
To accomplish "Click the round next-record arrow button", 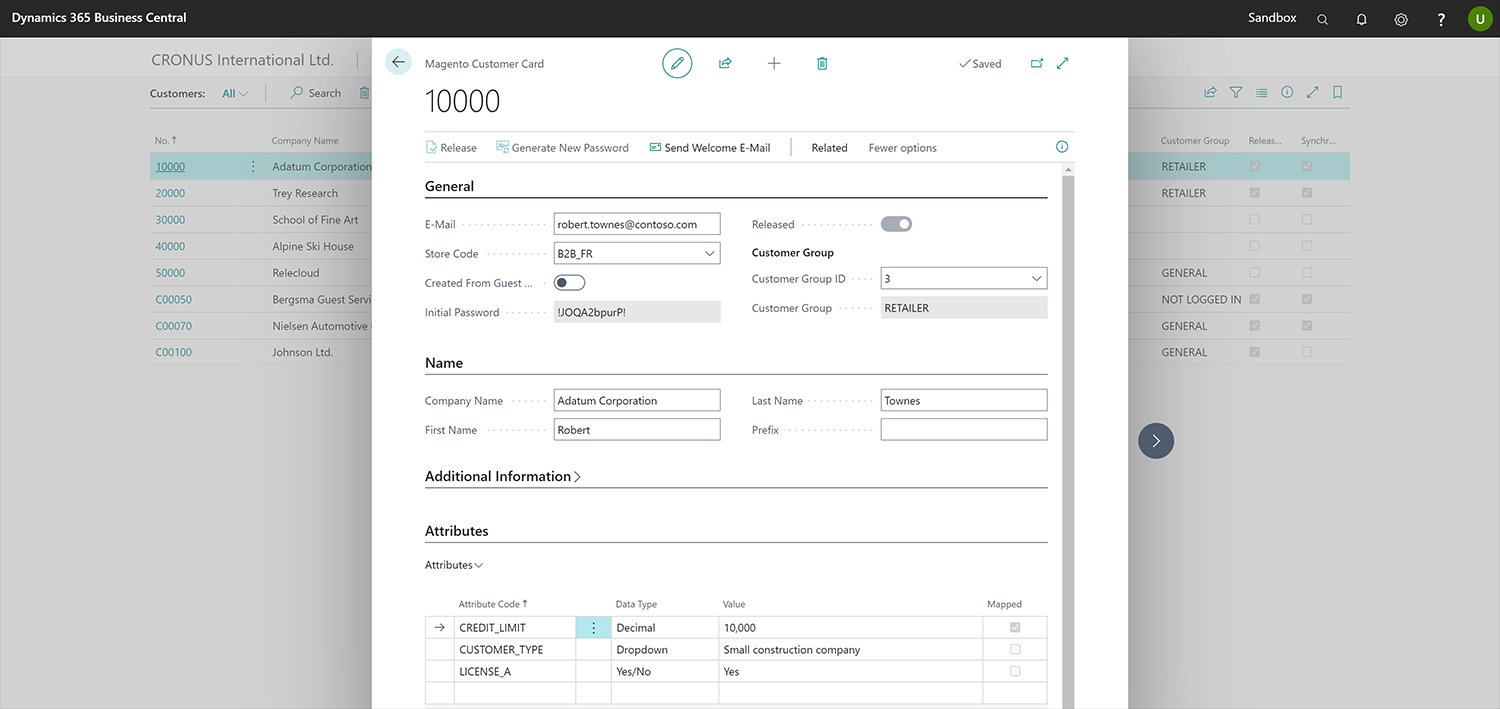I will (1156, 440).
